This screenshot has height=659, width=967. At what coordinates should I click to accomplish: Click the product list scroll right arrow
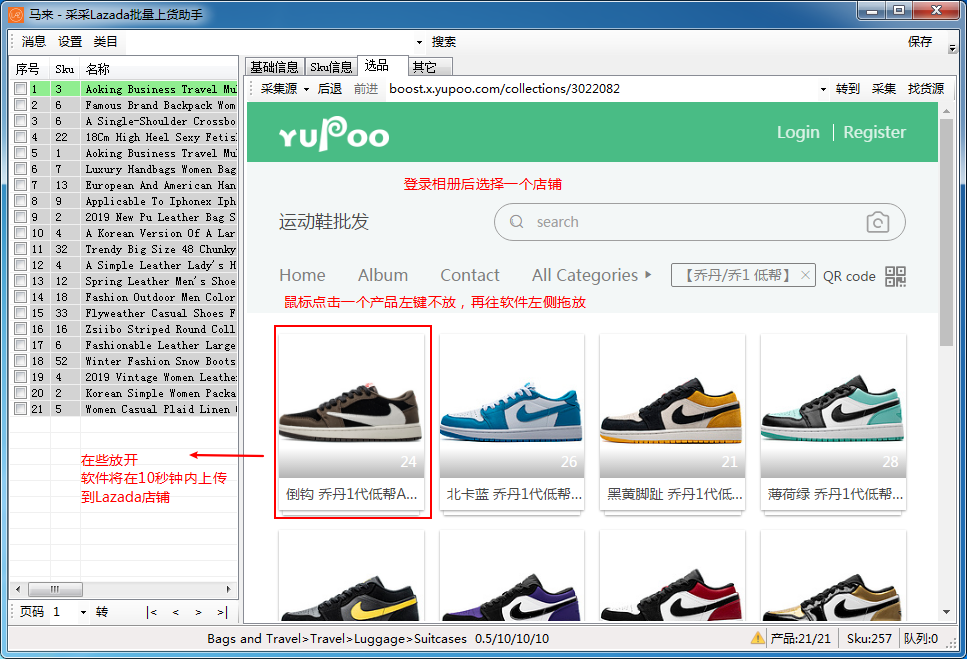pyautogui.click(x=229, y=589)
